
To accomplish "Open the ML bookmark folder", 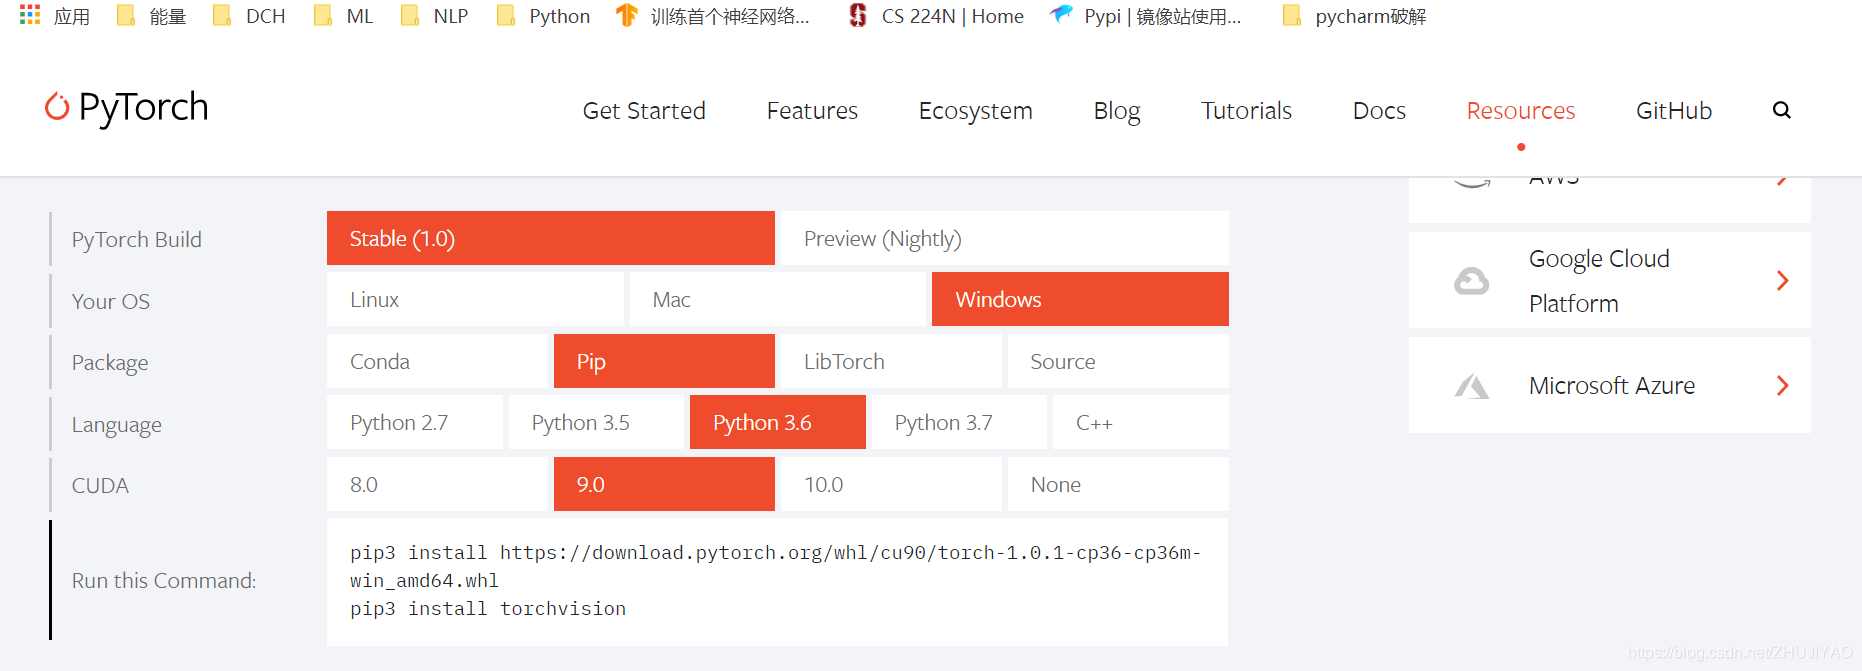I will pyautogui.click(x=344, y=16).
